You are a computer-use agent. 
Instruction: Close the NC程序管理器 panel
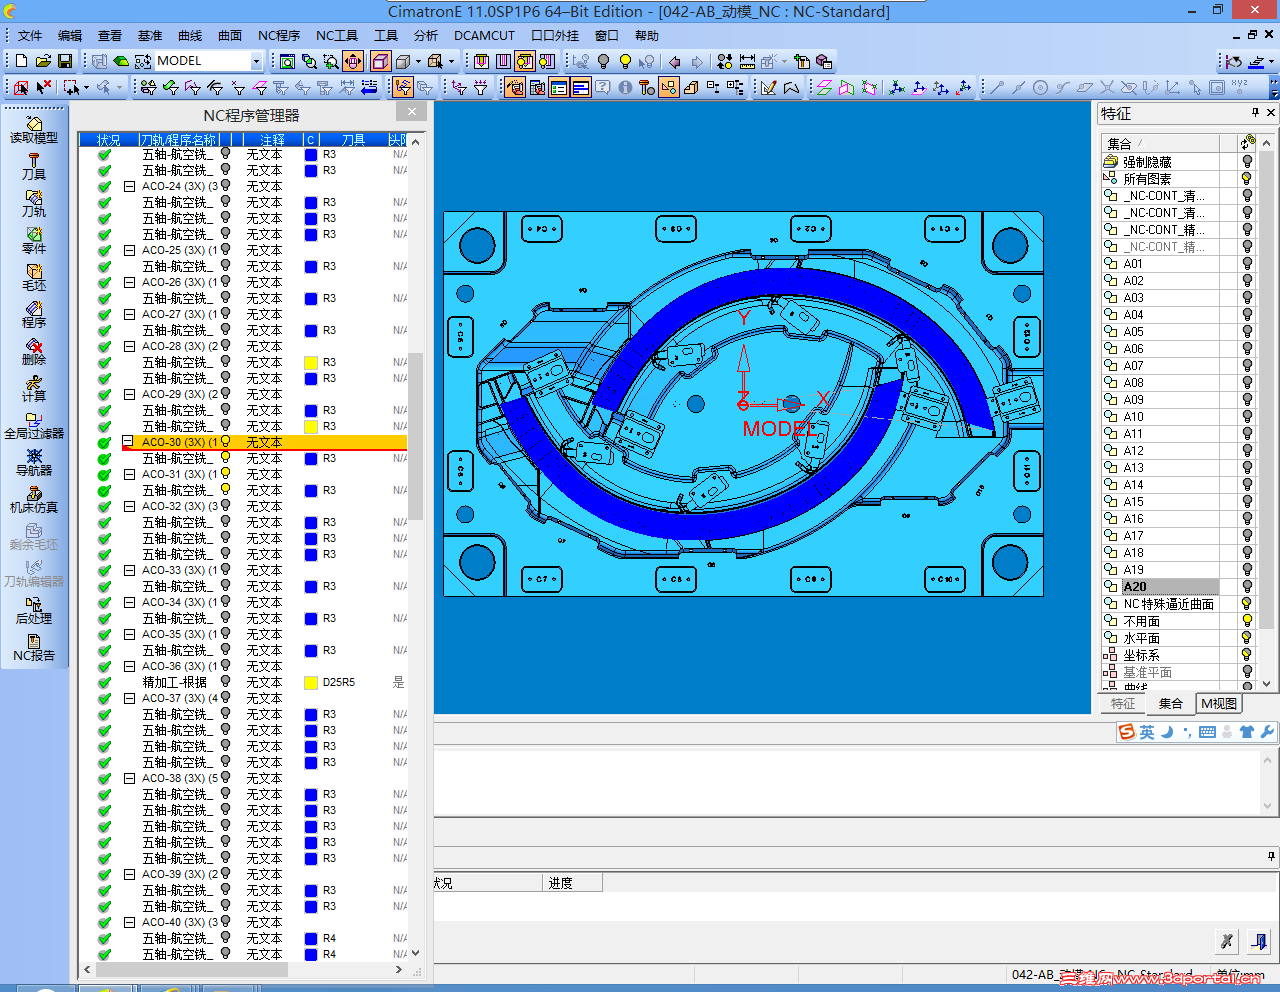pos(411,111)
